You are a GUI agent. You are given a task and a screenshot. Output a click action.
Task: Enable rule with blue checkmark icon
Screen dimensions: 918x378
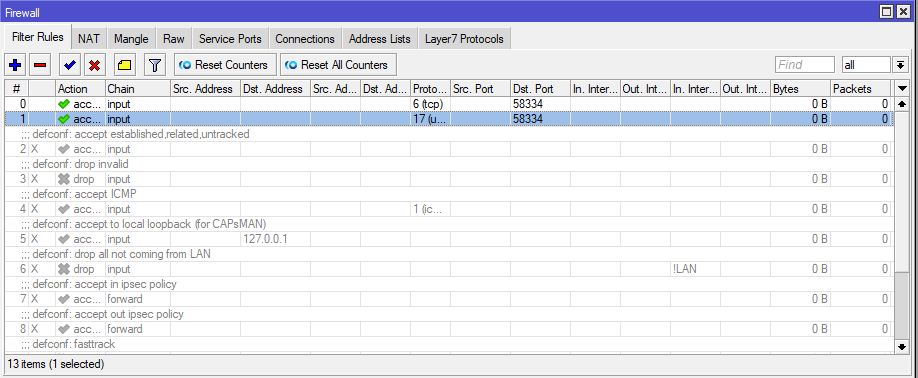[70, 65]
